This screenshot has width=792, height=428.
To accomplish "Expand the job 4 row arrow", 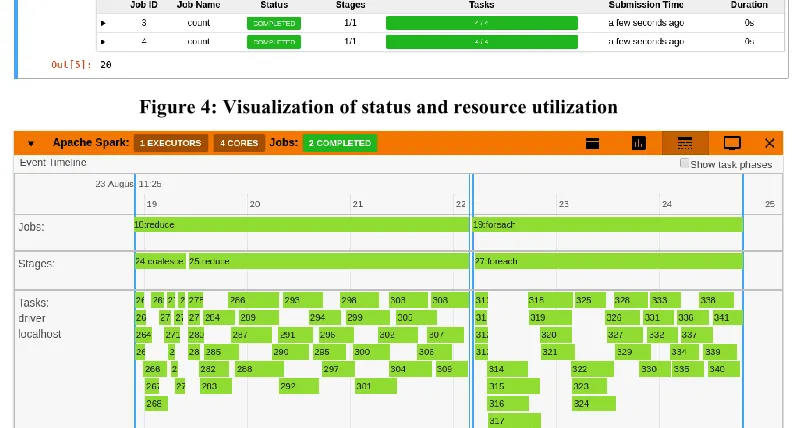I will click(103, 42).
